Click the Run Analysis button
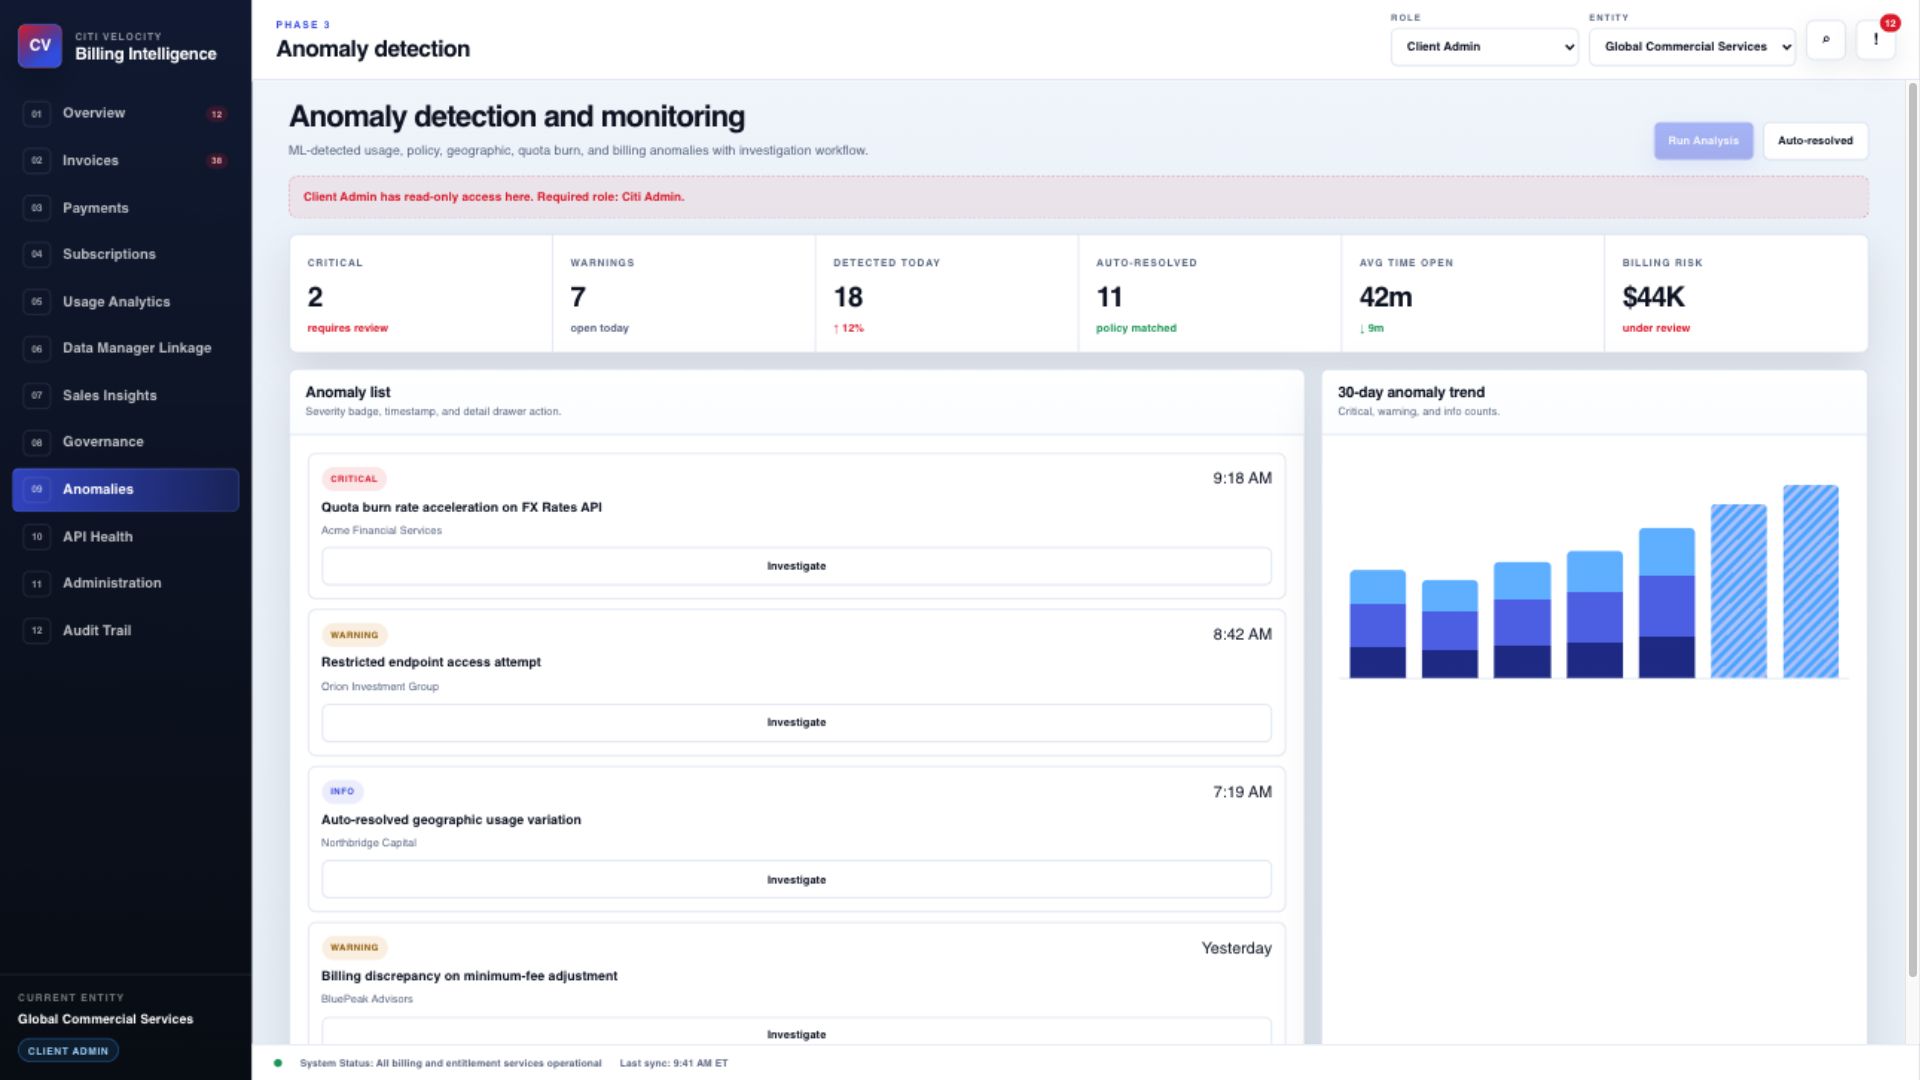This screenshot has height=1080, width=1920. pyautogui.click(x=1703, y=141)
